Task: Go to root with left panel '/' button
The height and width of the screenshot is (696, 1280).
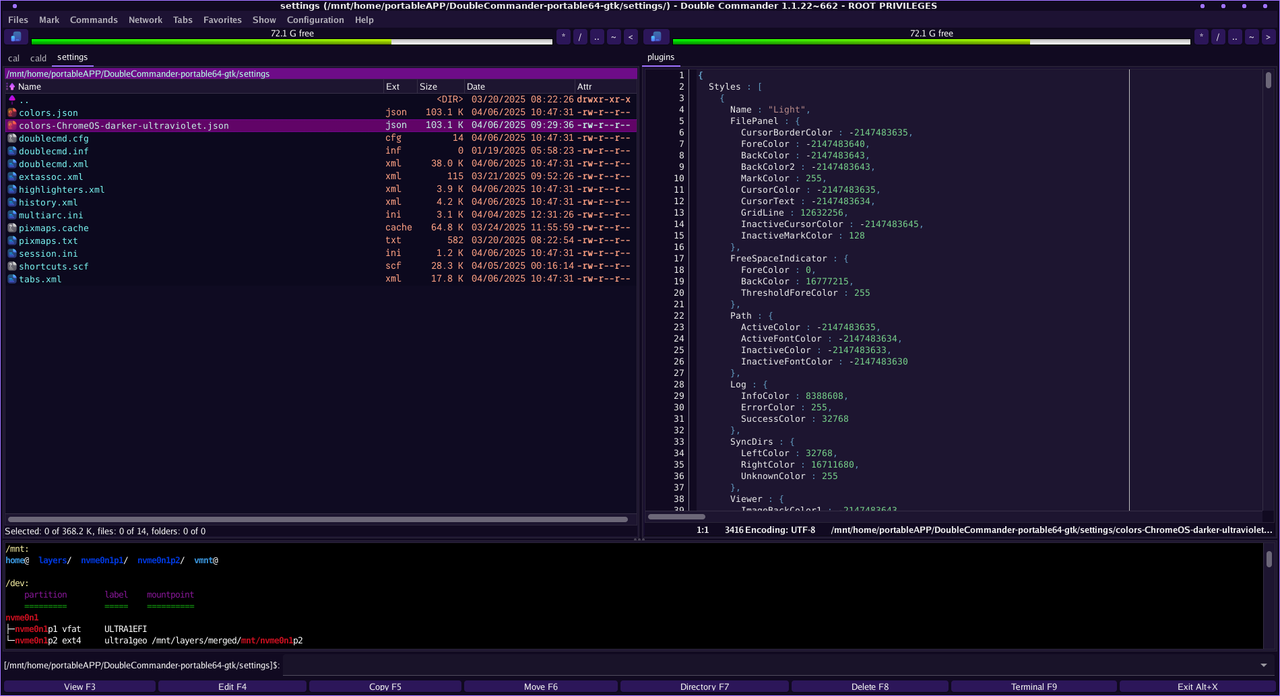Action: click(x=580, y=37)
